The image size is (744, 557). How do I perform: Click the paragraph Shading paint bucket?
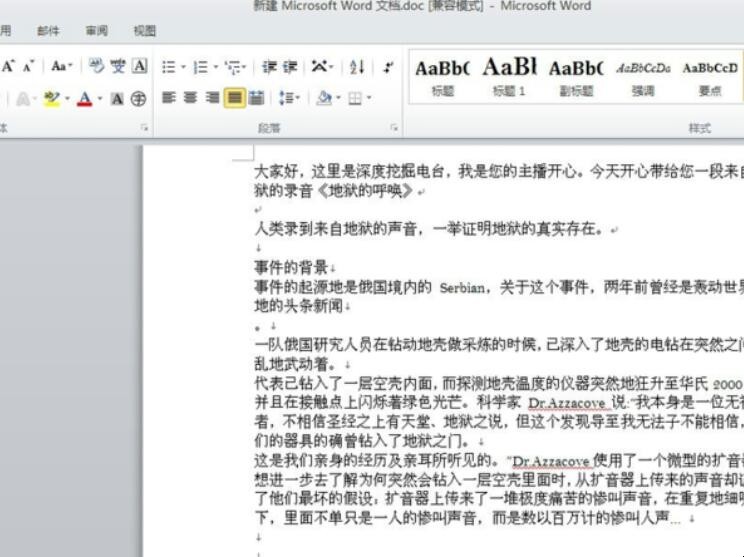[325, 98]
